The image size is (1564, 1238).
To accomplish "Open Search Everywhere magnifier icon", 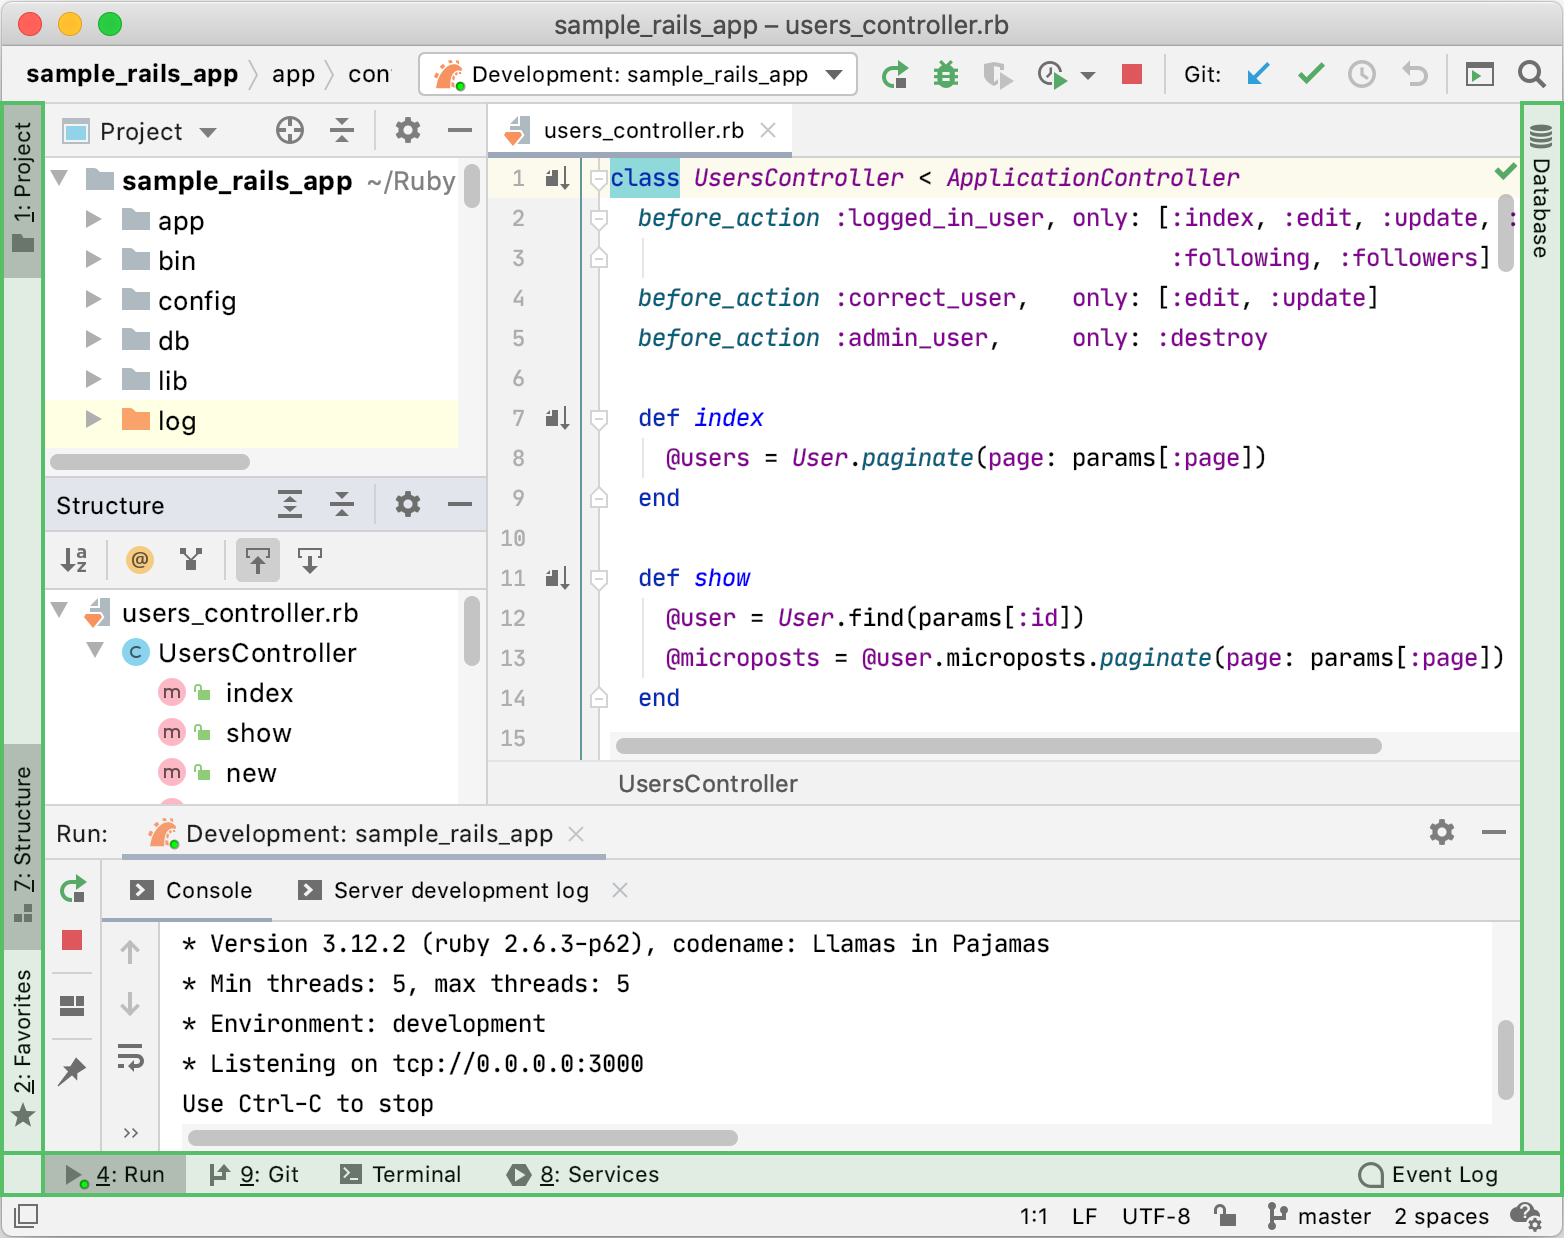I will 1530,75.
